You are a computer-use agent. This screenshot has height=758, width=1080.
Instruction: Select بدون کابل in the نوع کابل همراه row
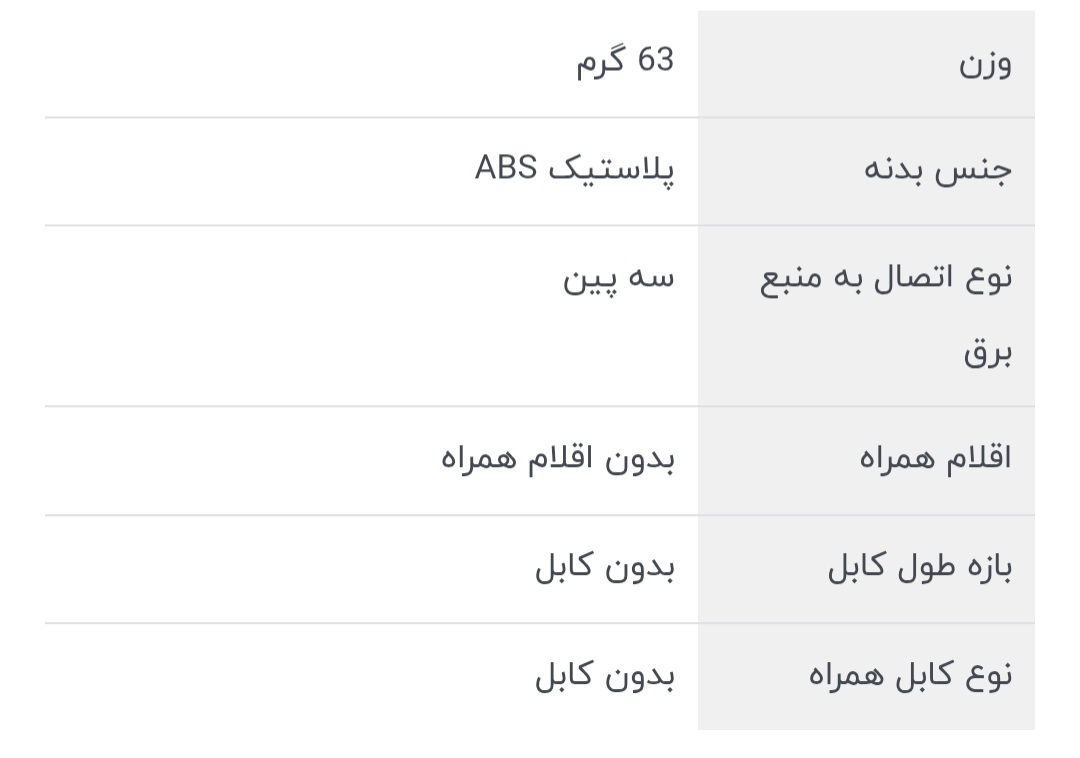coord(605,676)
